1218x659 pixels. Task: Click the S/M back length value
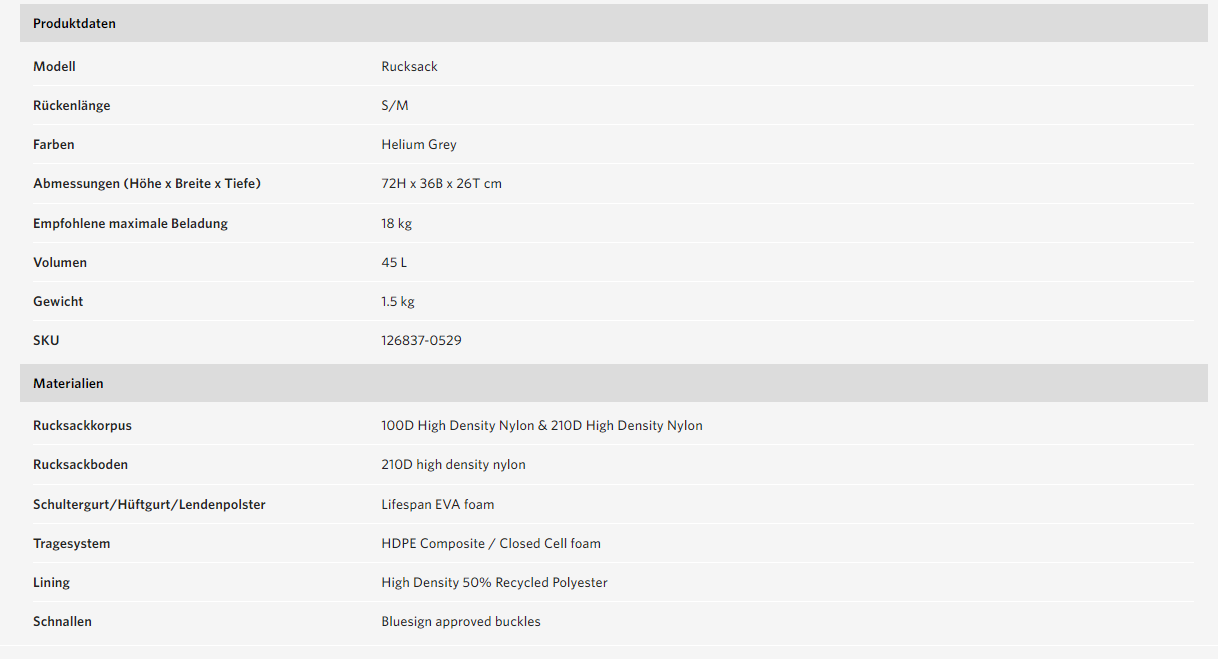(x=394, y=105)
